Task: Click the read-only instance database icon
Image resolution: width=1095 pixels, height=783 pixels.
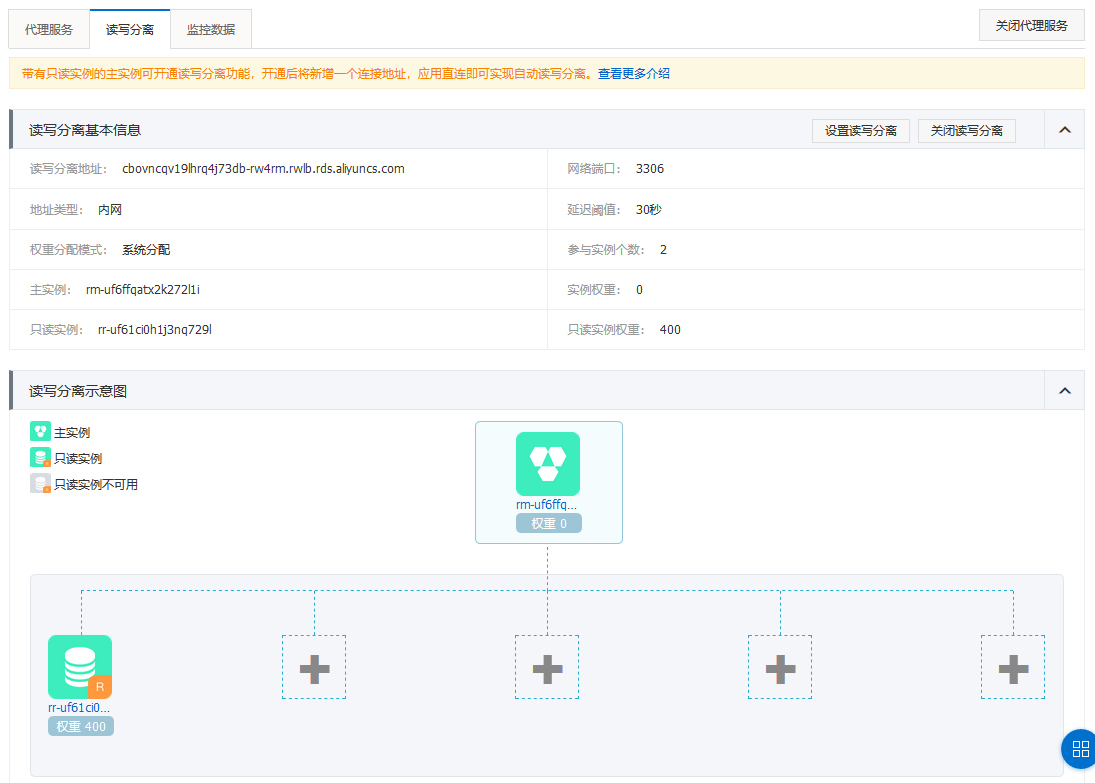Action: tap(80, 666)
